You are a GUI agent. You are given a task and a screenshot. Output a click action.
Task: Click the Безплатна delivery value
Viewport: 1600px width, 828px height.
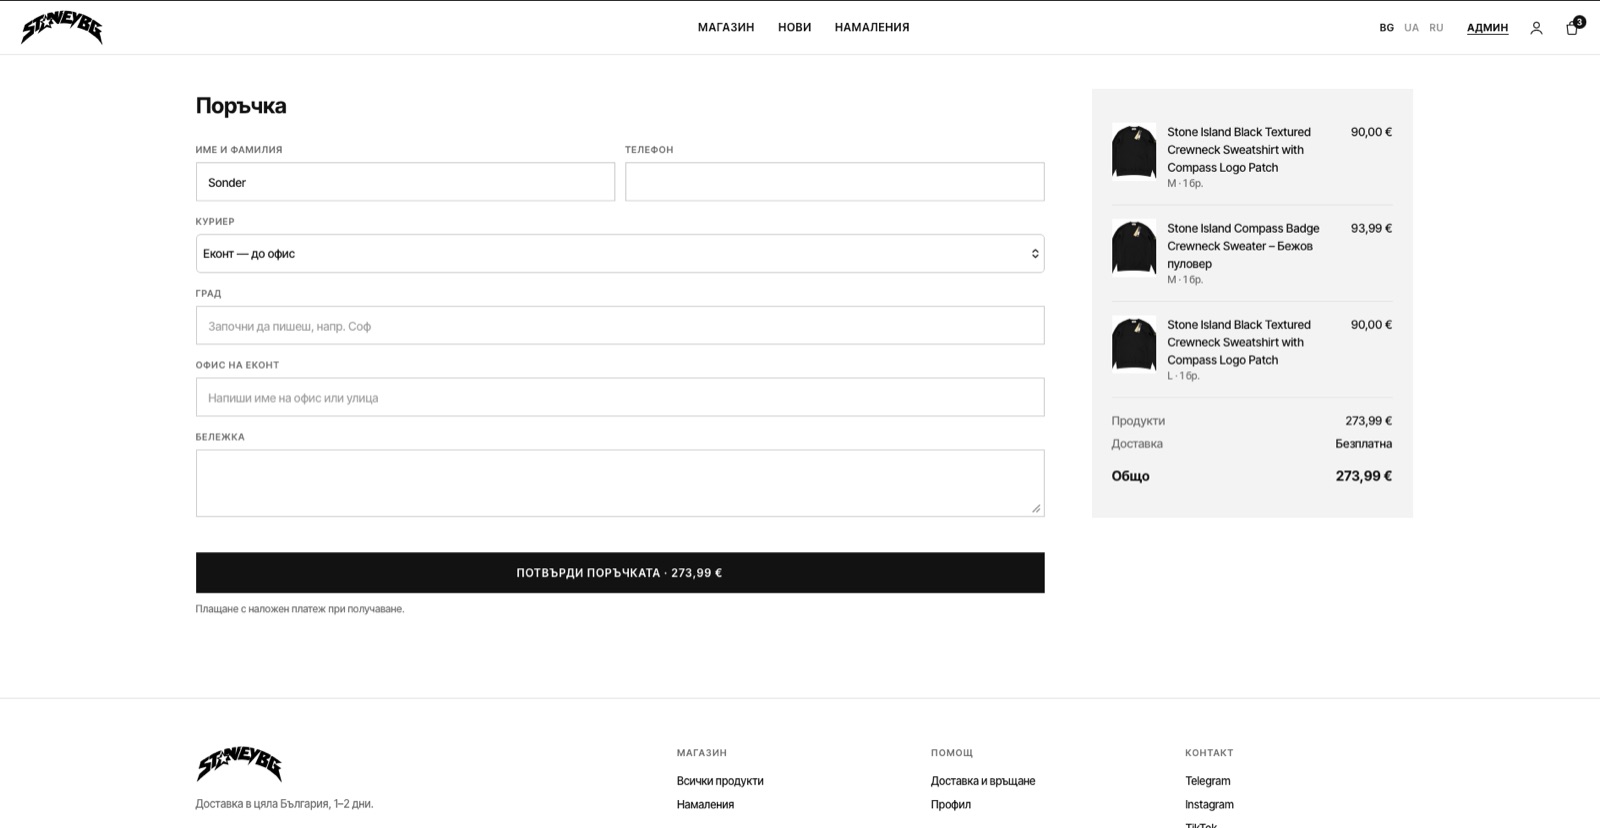click(1363, 444)
